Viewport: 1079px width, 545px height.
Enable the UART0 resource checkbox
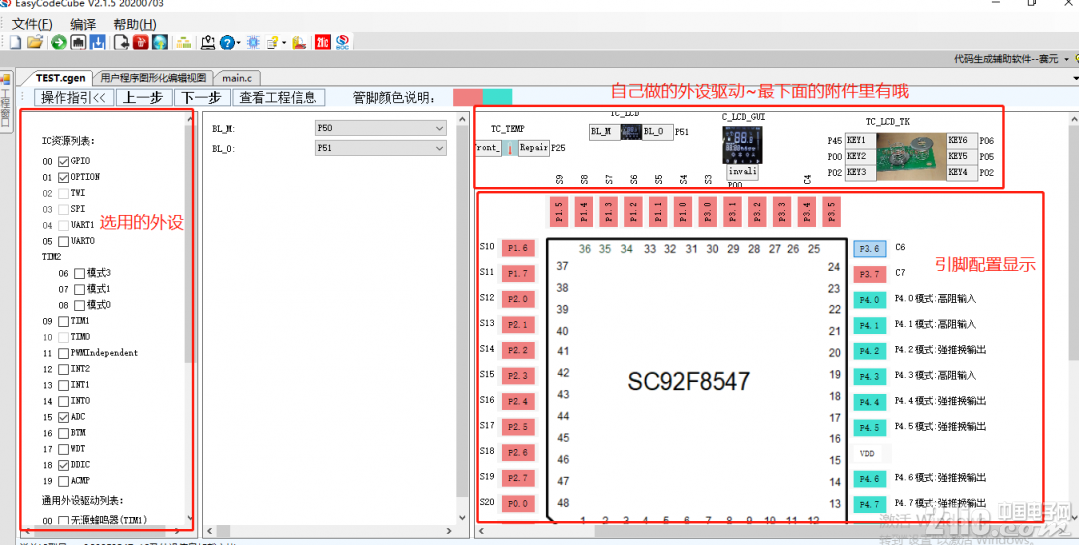tap(63, 242)
